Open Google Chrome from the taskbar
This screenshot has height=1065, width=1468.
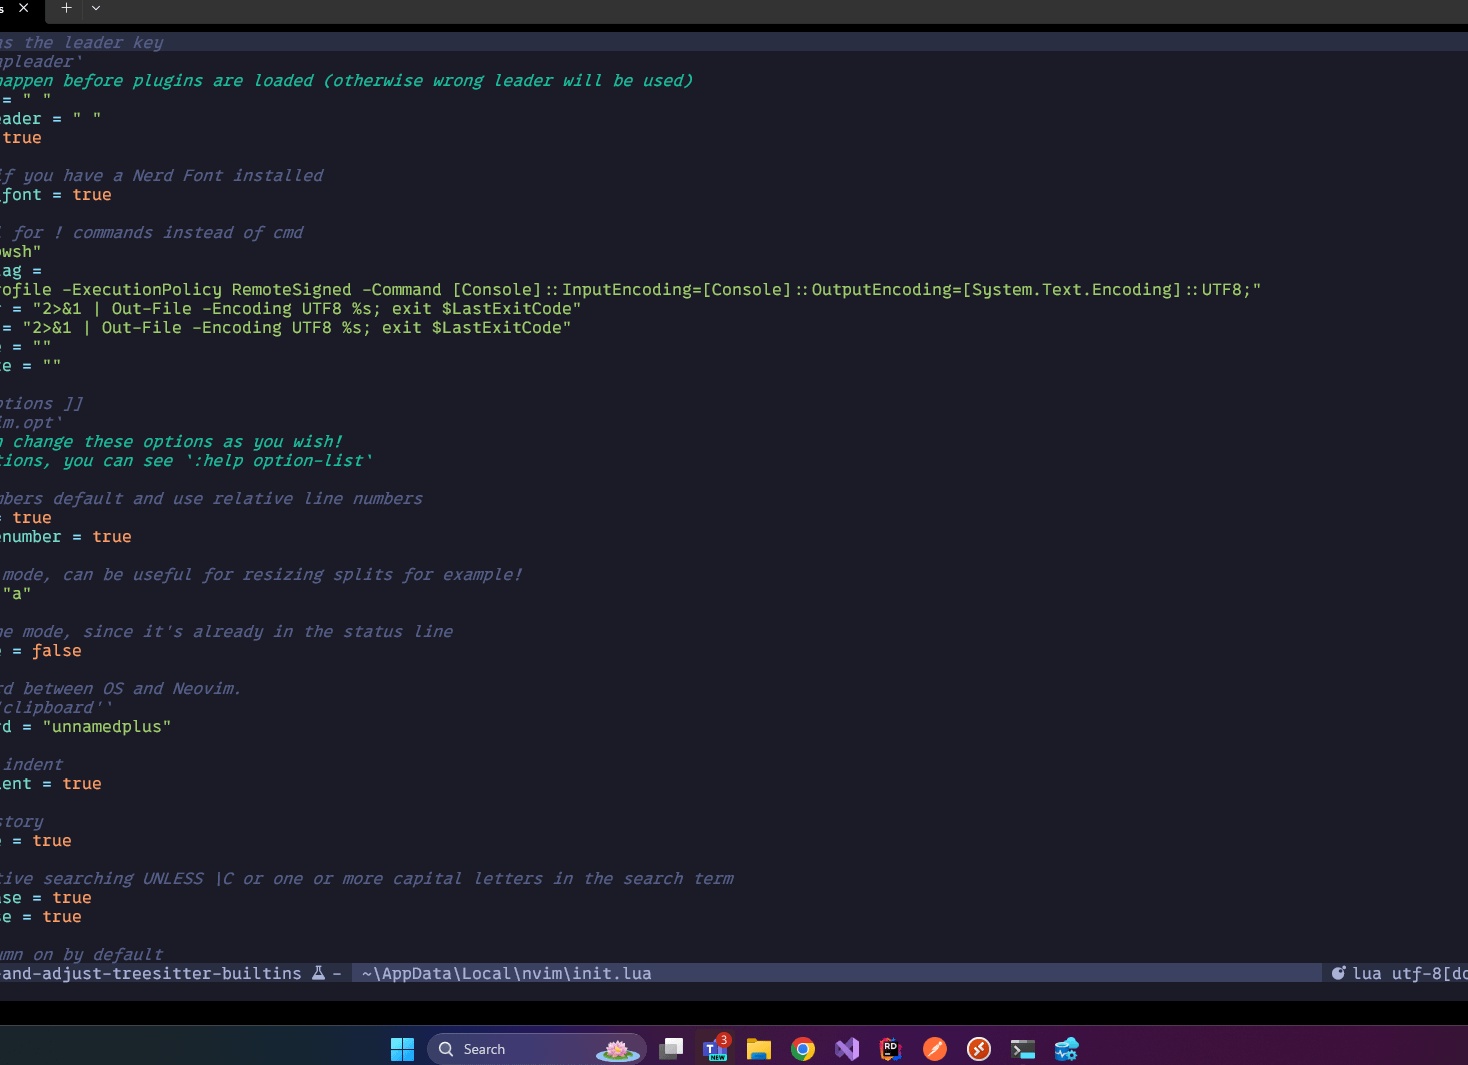(x=803, y=1049)
